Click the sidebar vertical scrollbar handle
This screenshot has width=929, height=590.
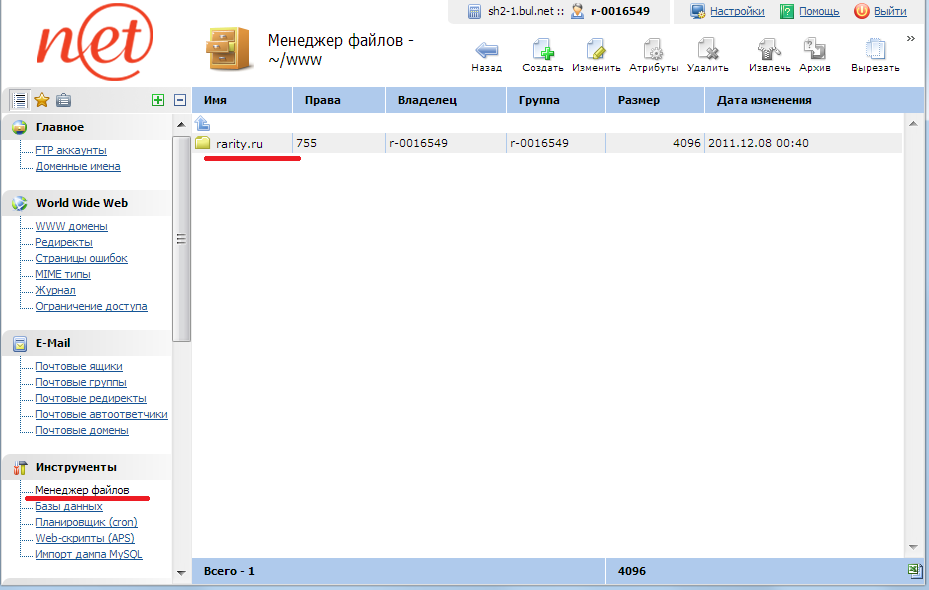pyautogui.click(x=181, y=238)
